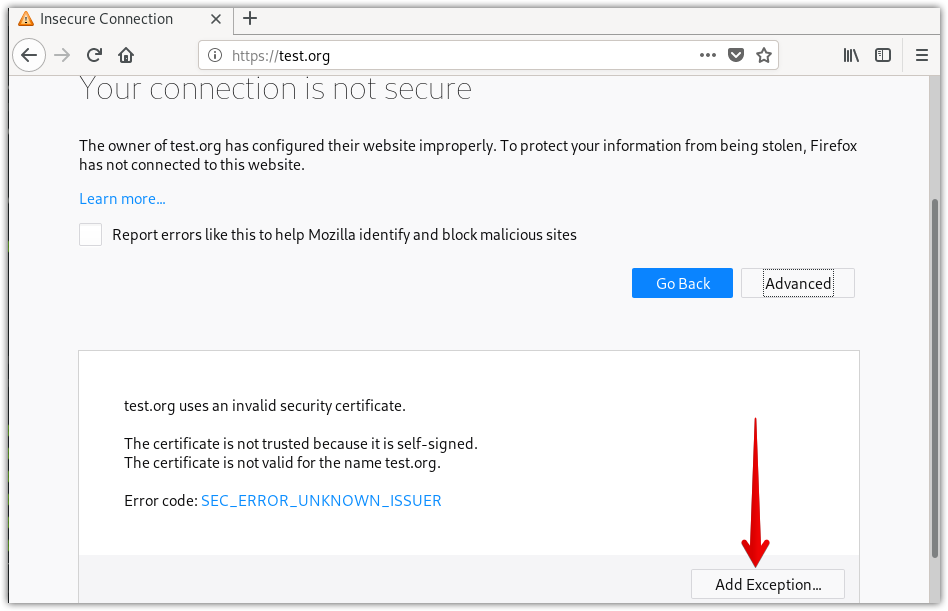Toggle the Advanced details button
The image size is (948, 611).
click(798, 283)
